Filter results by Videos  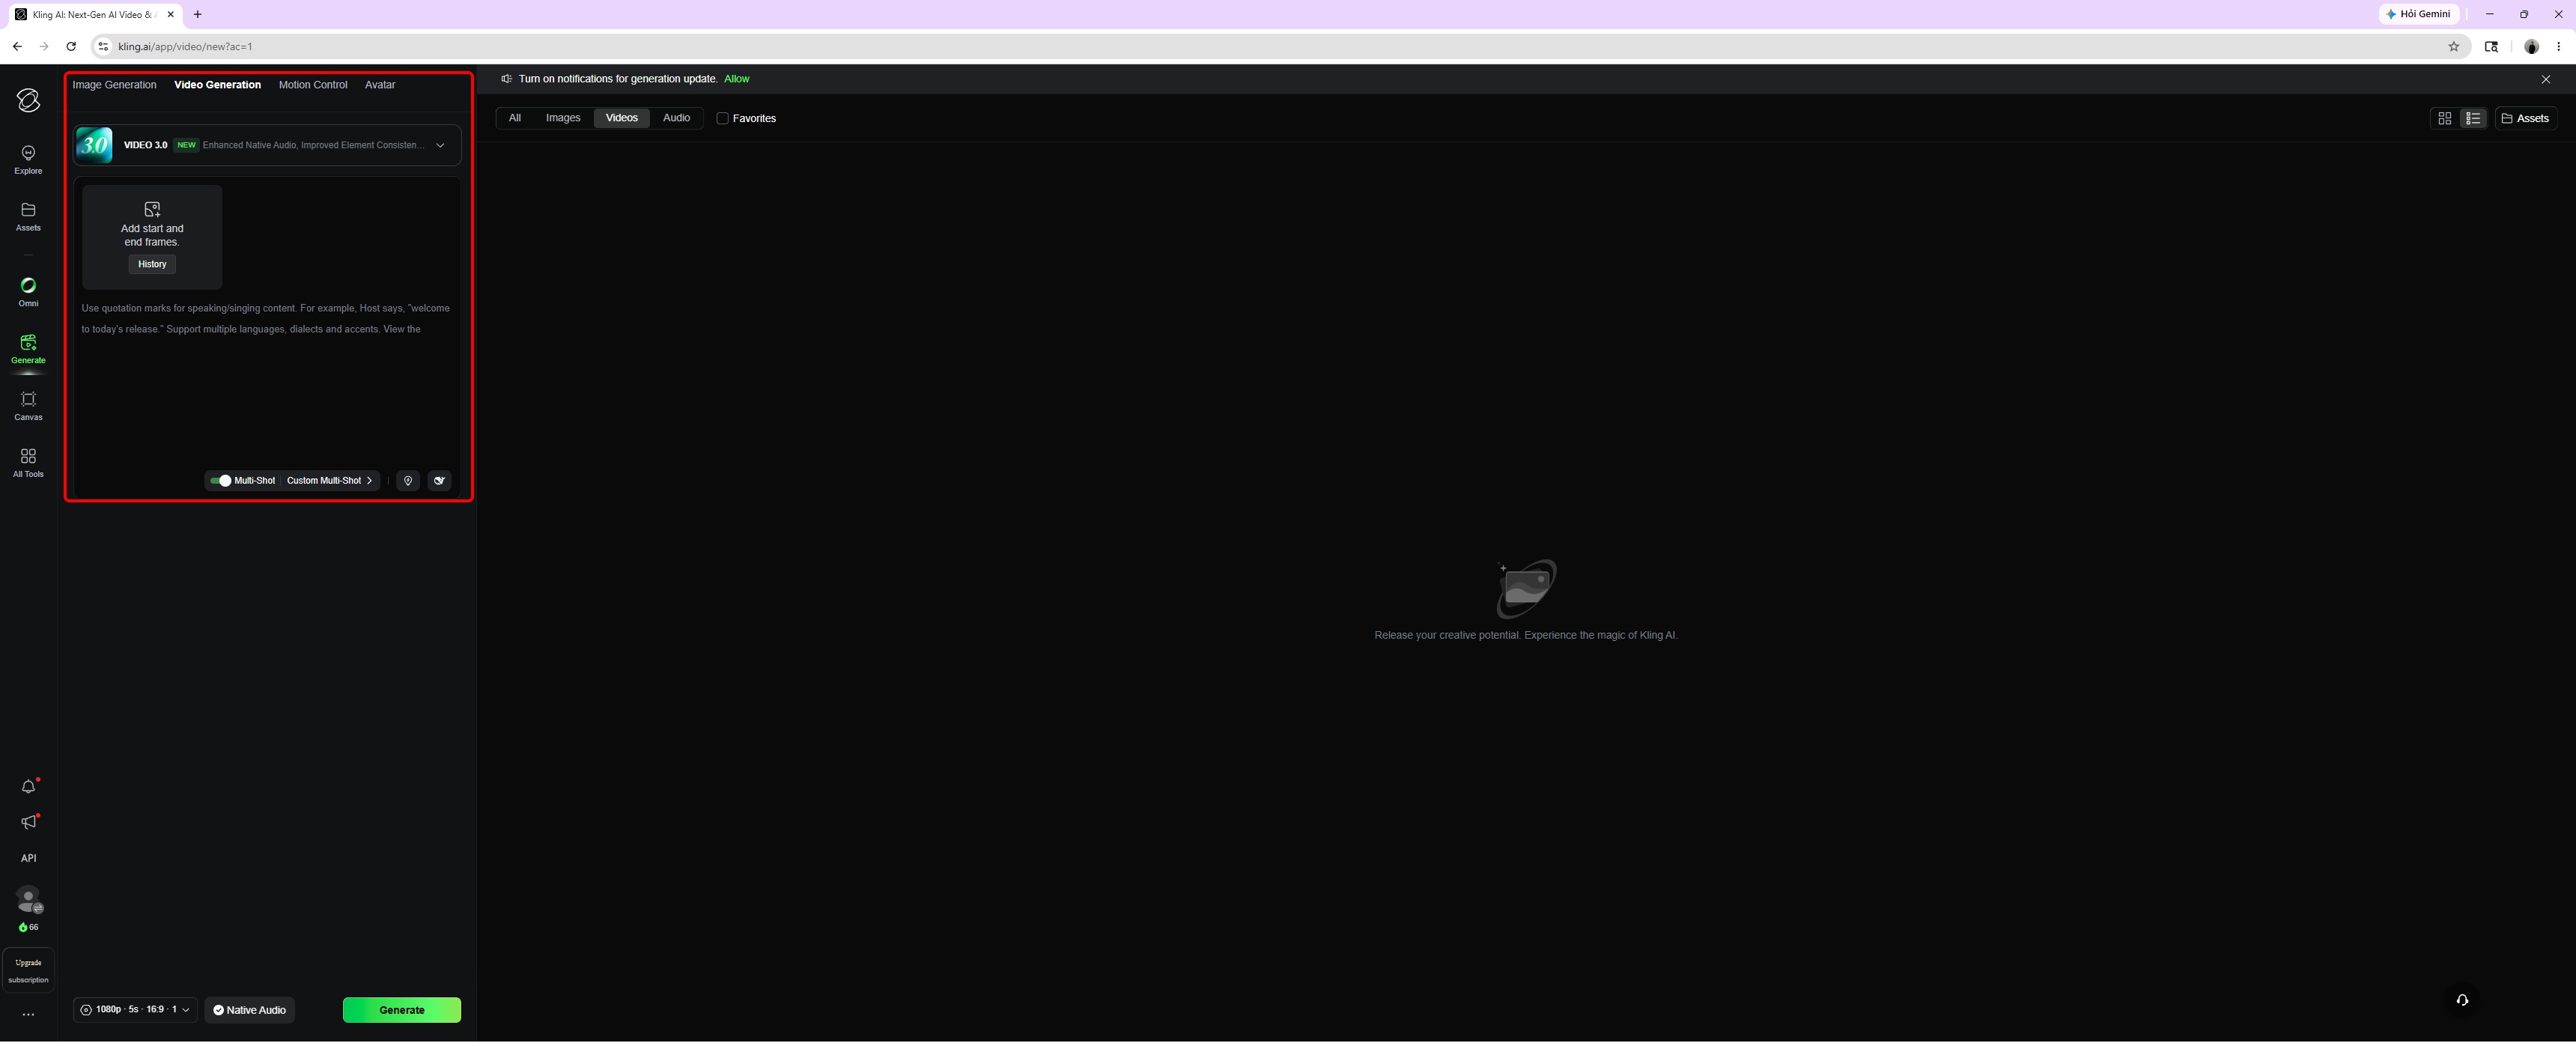point(621,118)
